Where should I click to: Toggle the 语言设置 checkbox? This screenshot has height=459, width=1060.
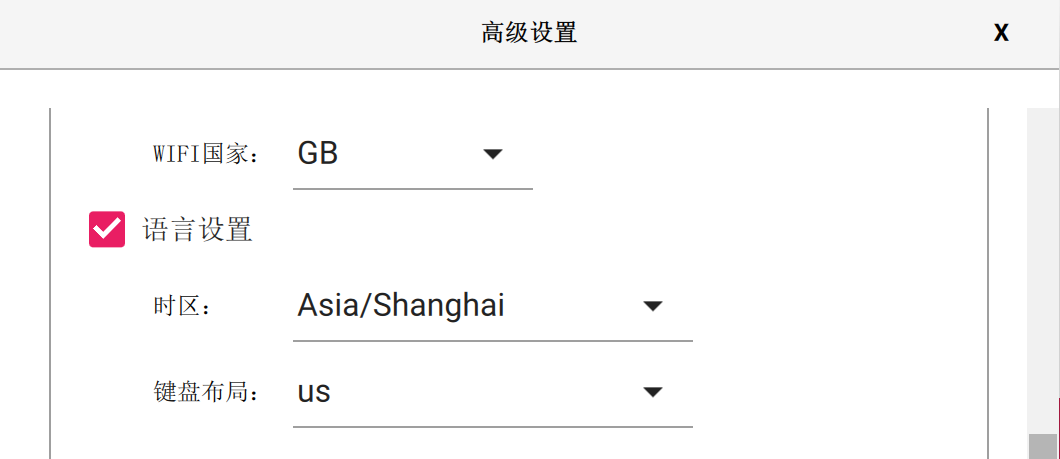coord(107,229)
